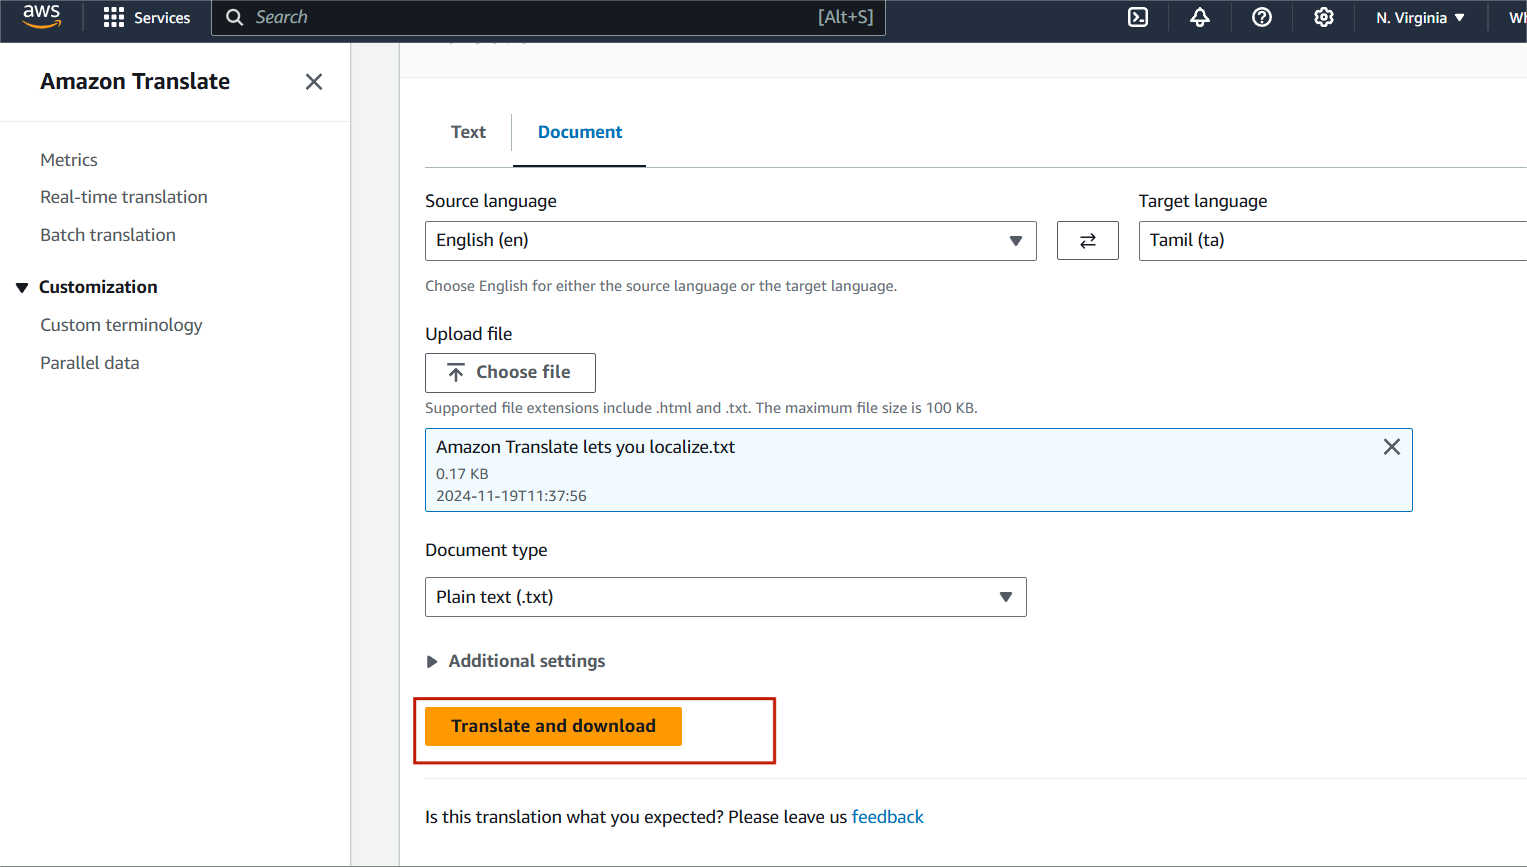Switch to the Text tab
This screenshot has width=1527, height=867.
[468, 132]
